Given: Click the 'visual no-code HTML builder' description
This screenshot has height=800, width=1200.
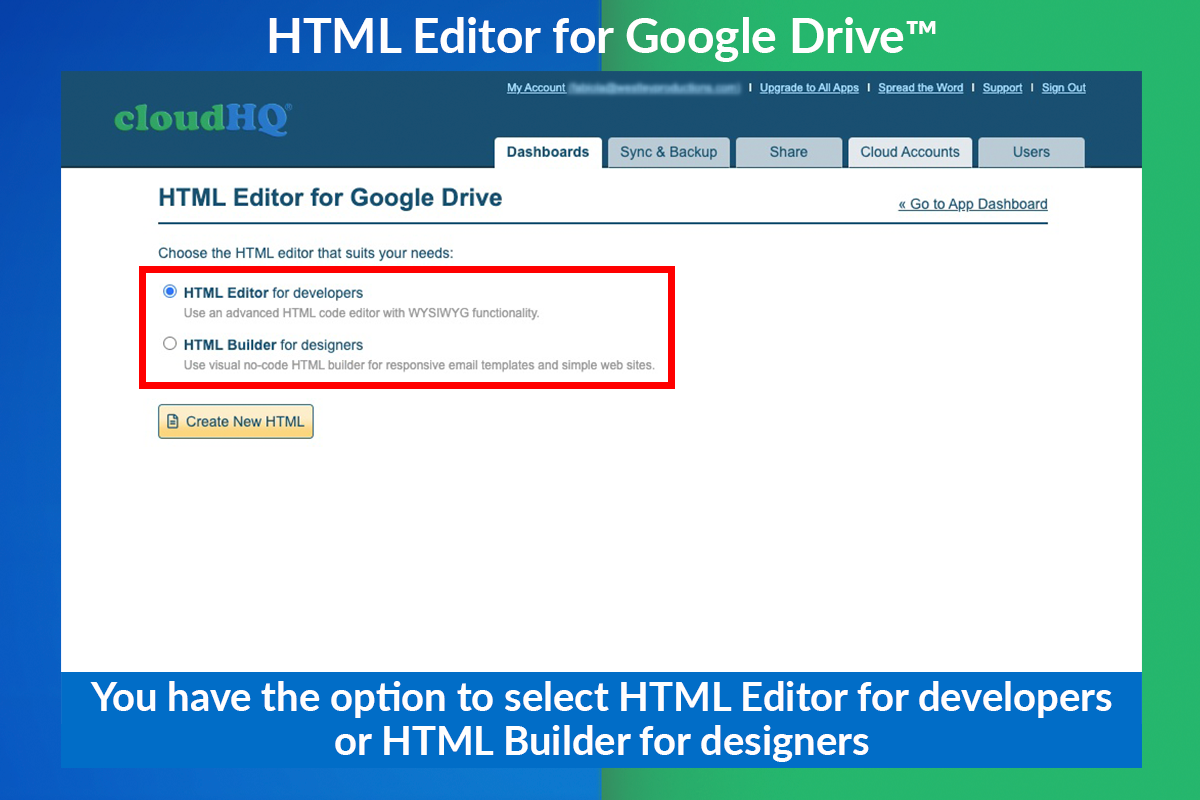Looking at the screenshot, I should pos(419,365).
